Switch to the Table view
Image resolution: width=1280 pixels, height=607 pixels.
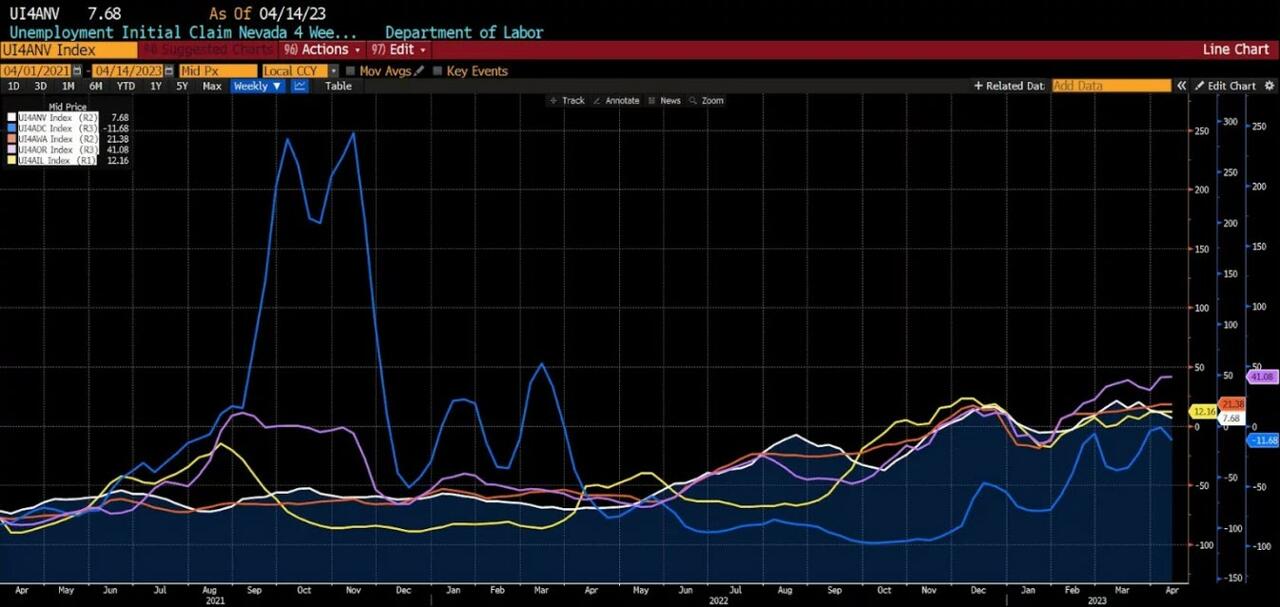coord(338,86)
